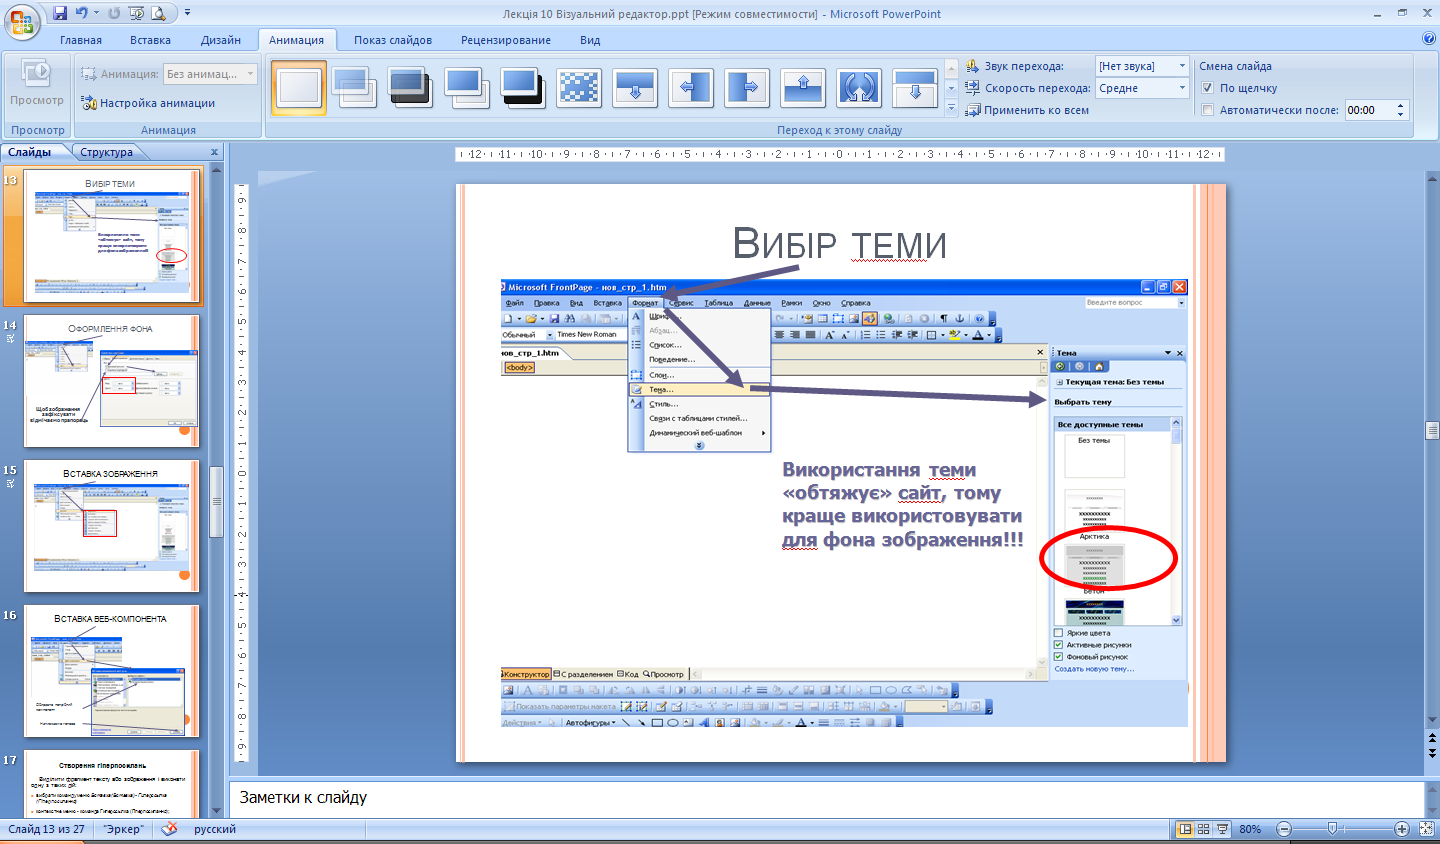Start slideshow from status bar icon
The image size is (1440, 844).
(1222, 829)
